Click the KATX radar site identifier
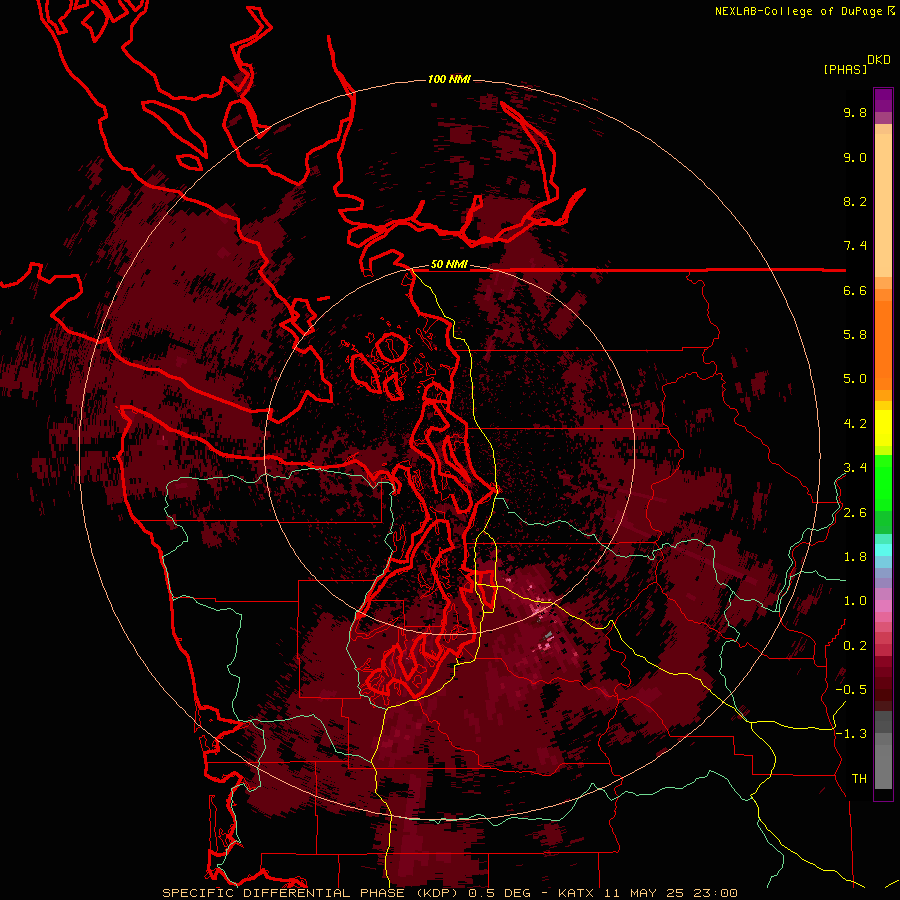Image resolution: width=900 pixels, height=900 pixels. [x=577, y=893]
